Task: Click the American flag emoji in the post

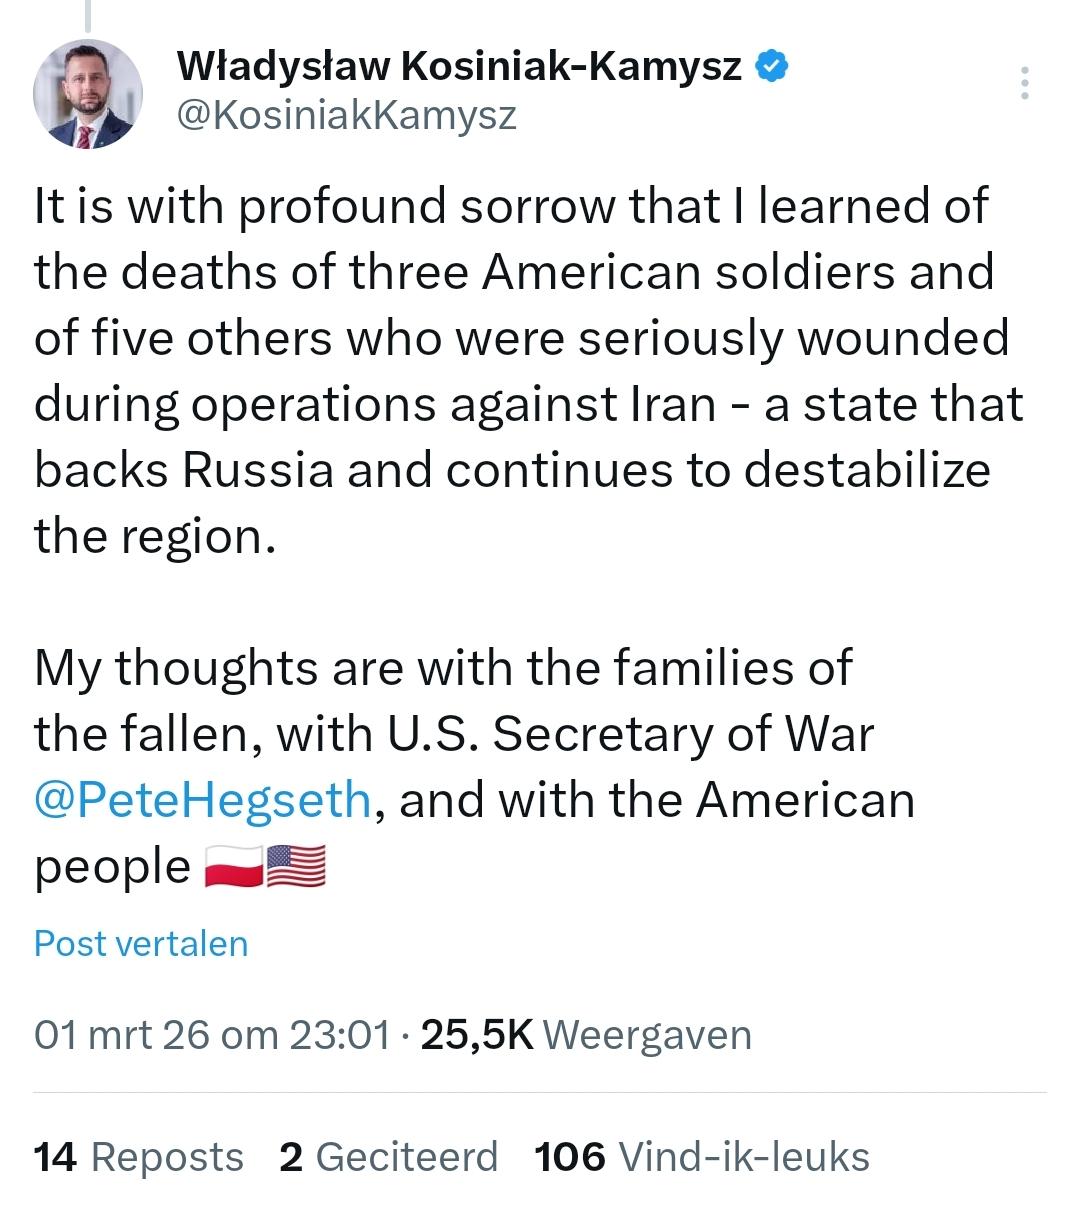Action: [297, 866]
